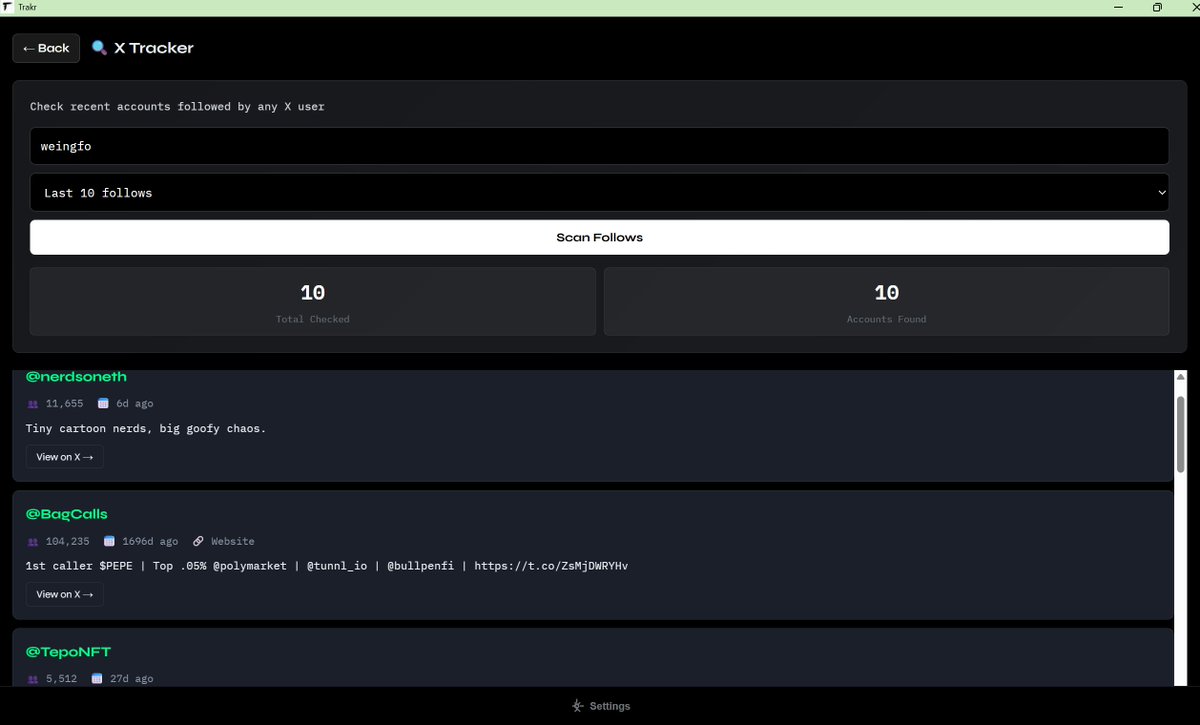Open the @TepoNFT profile handle
The width and height of the screenshot is (1200, 725).
[68, 652]
